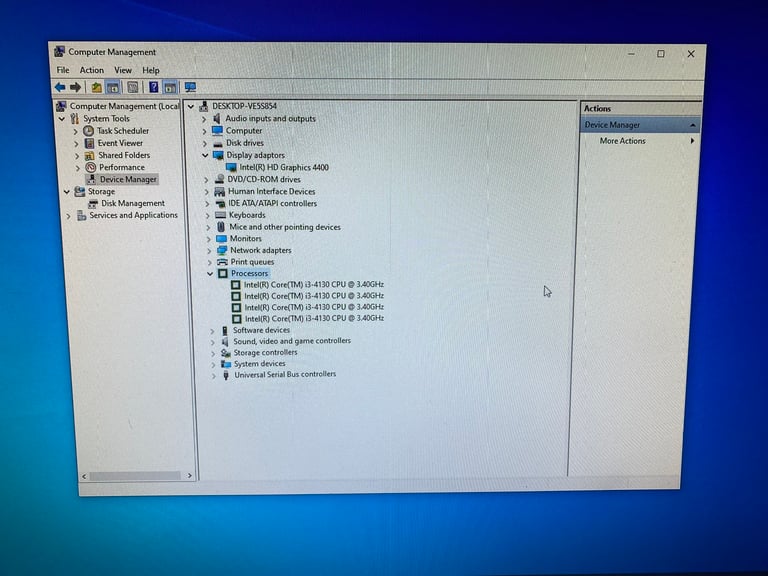Click the Universal Serial Bus controllers icon

pos(226,375)
